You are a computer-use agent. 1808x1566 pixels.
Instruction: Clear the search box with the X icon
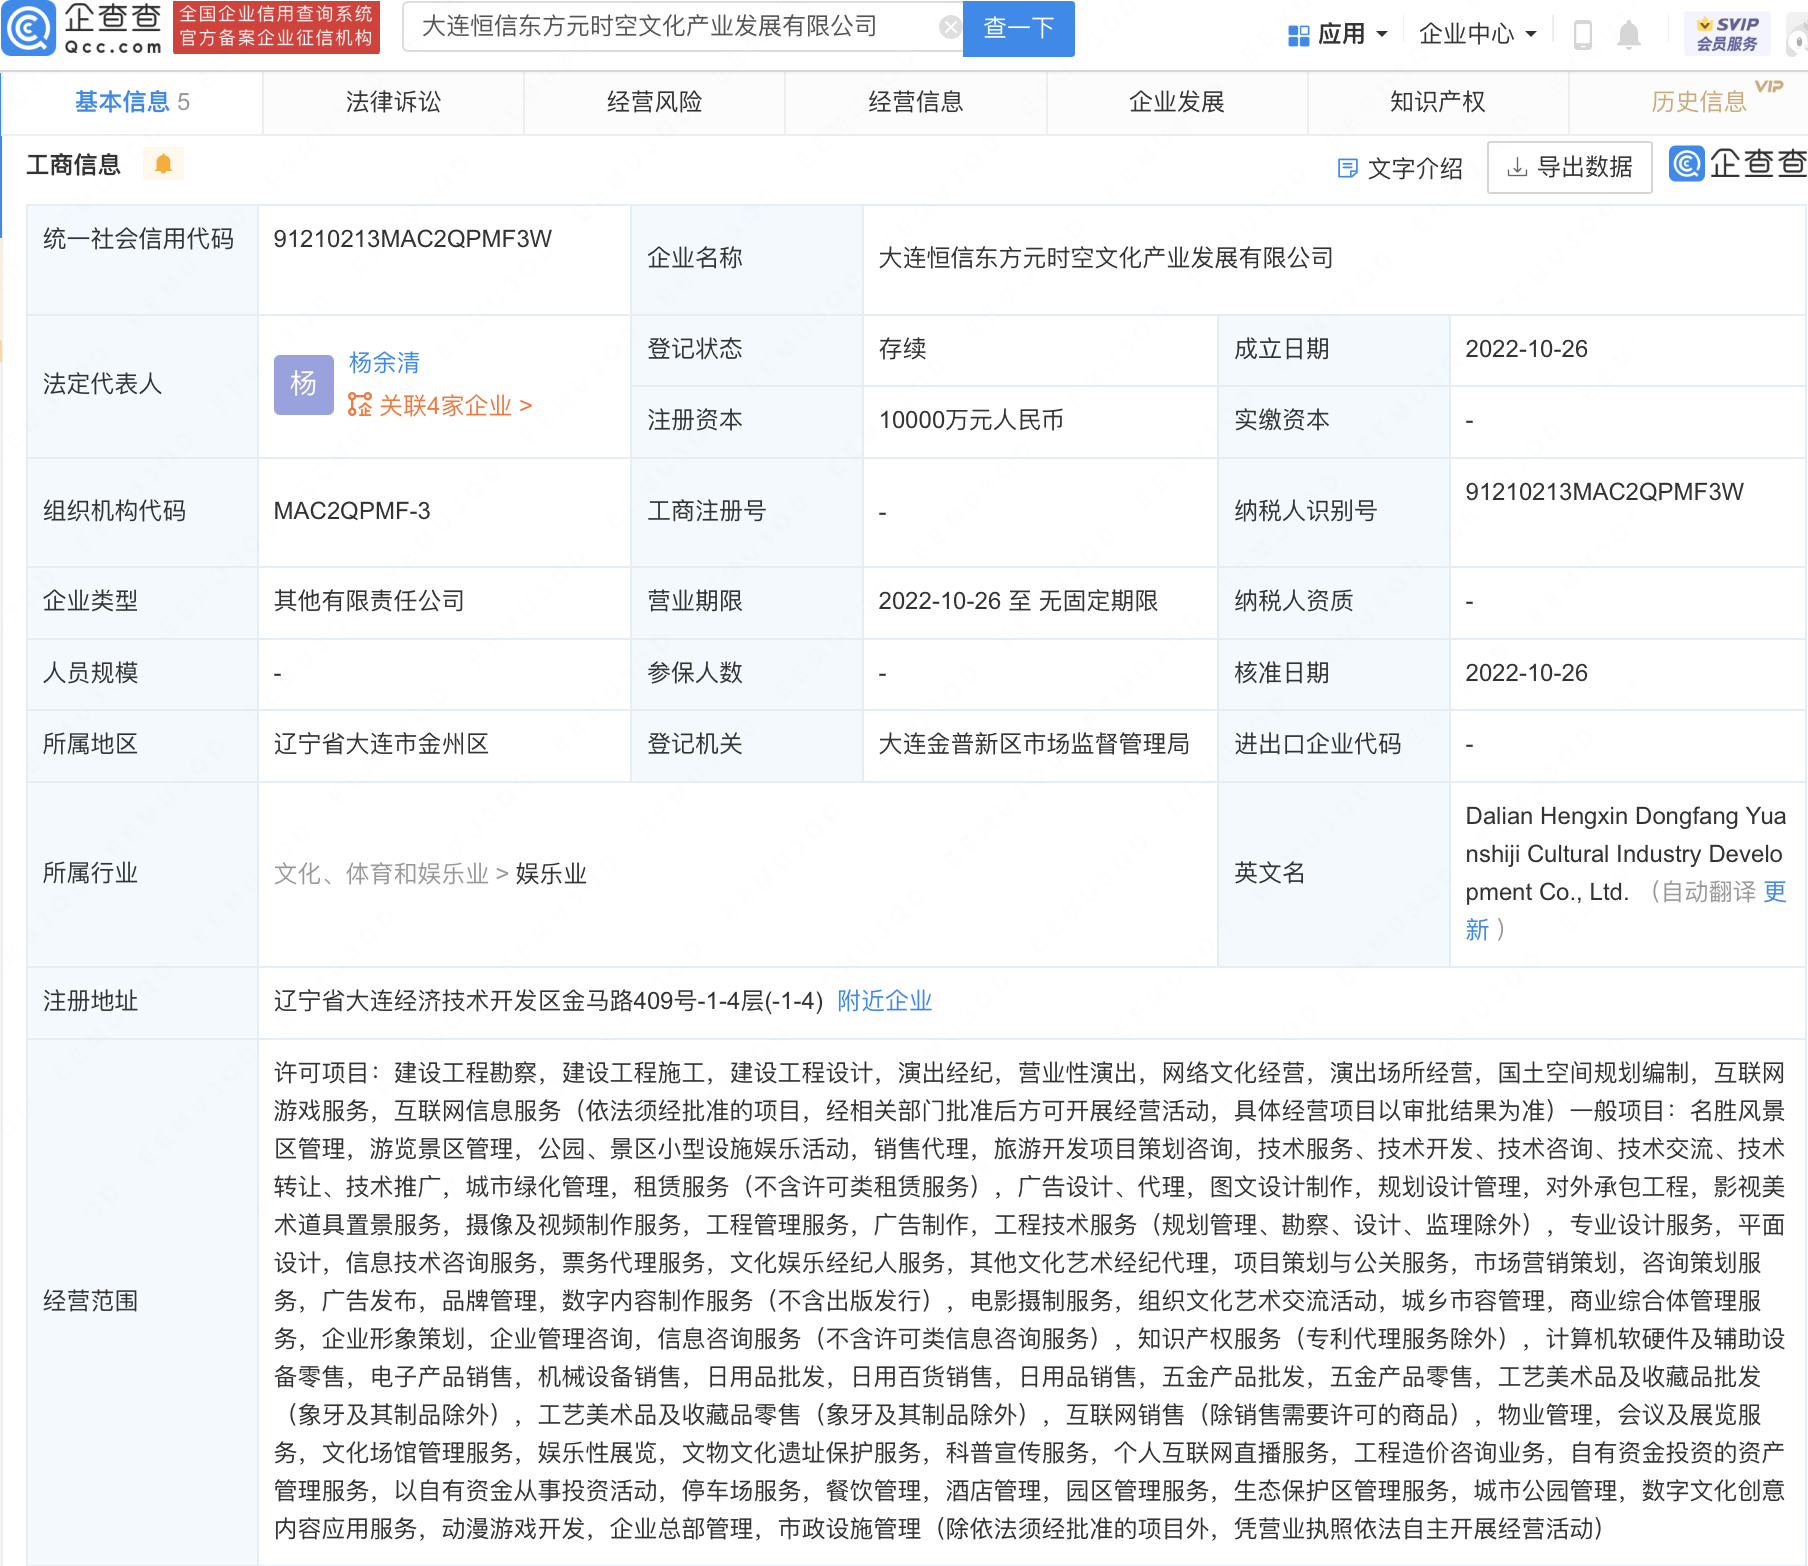tap(950, 27)
